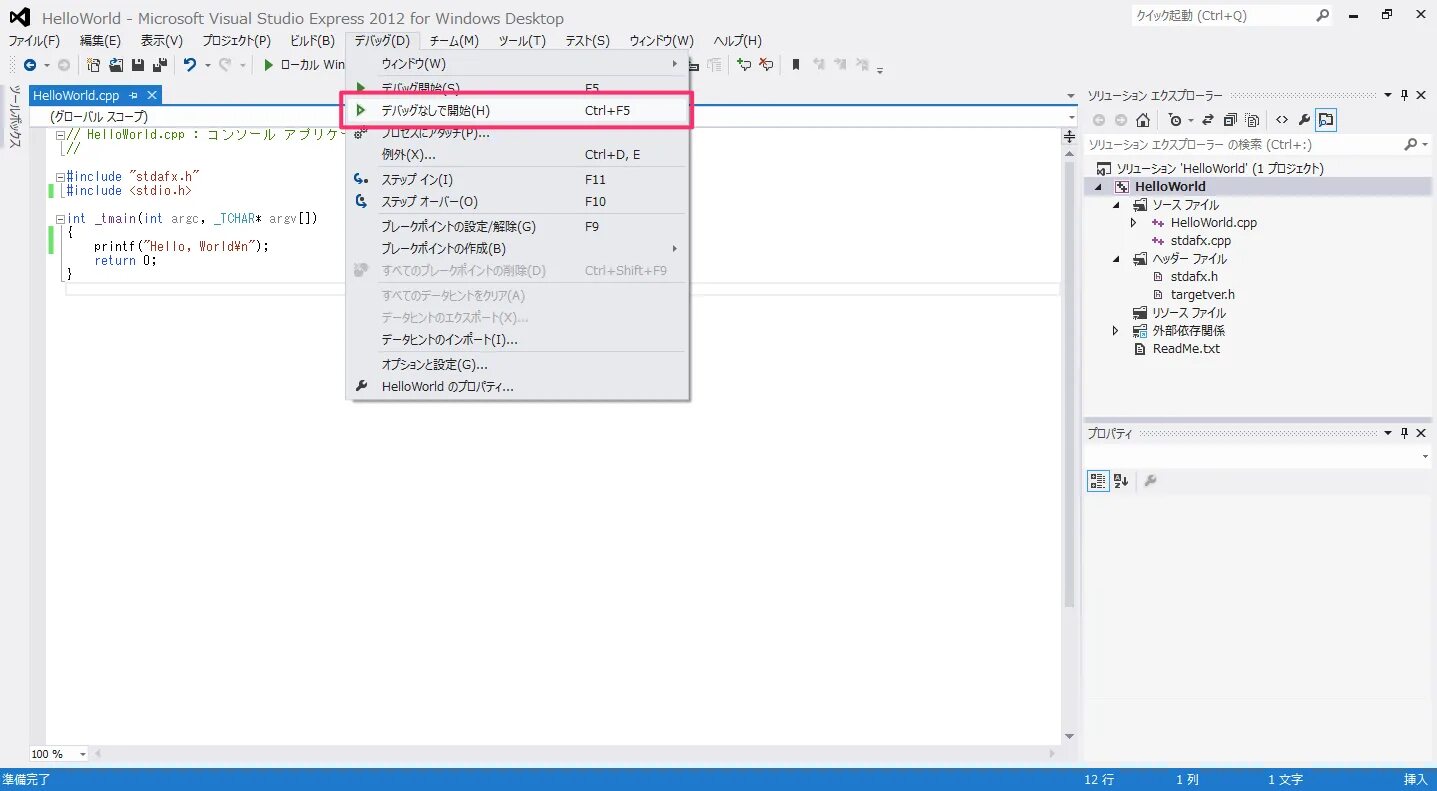Screen dimensions: 1437x791
Task: Open the ヘルプ(H) menu
Action: click(x=738, y=41)
